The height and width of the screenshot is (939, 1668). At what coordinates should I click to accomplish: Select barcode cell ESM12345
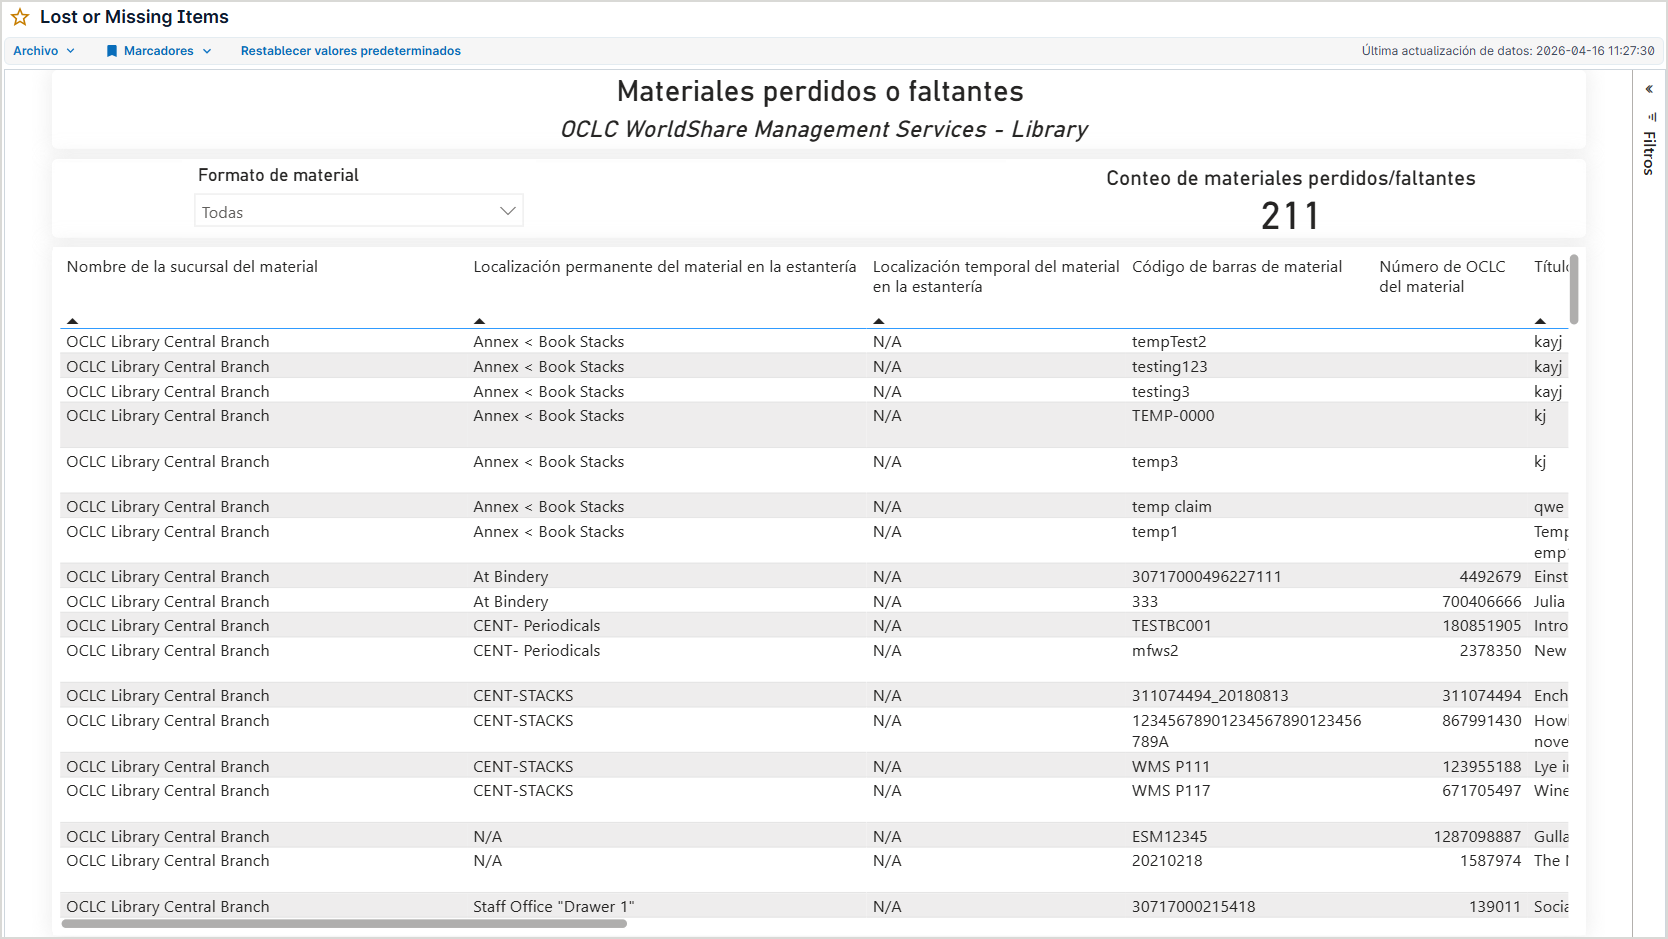[1169, 837]
